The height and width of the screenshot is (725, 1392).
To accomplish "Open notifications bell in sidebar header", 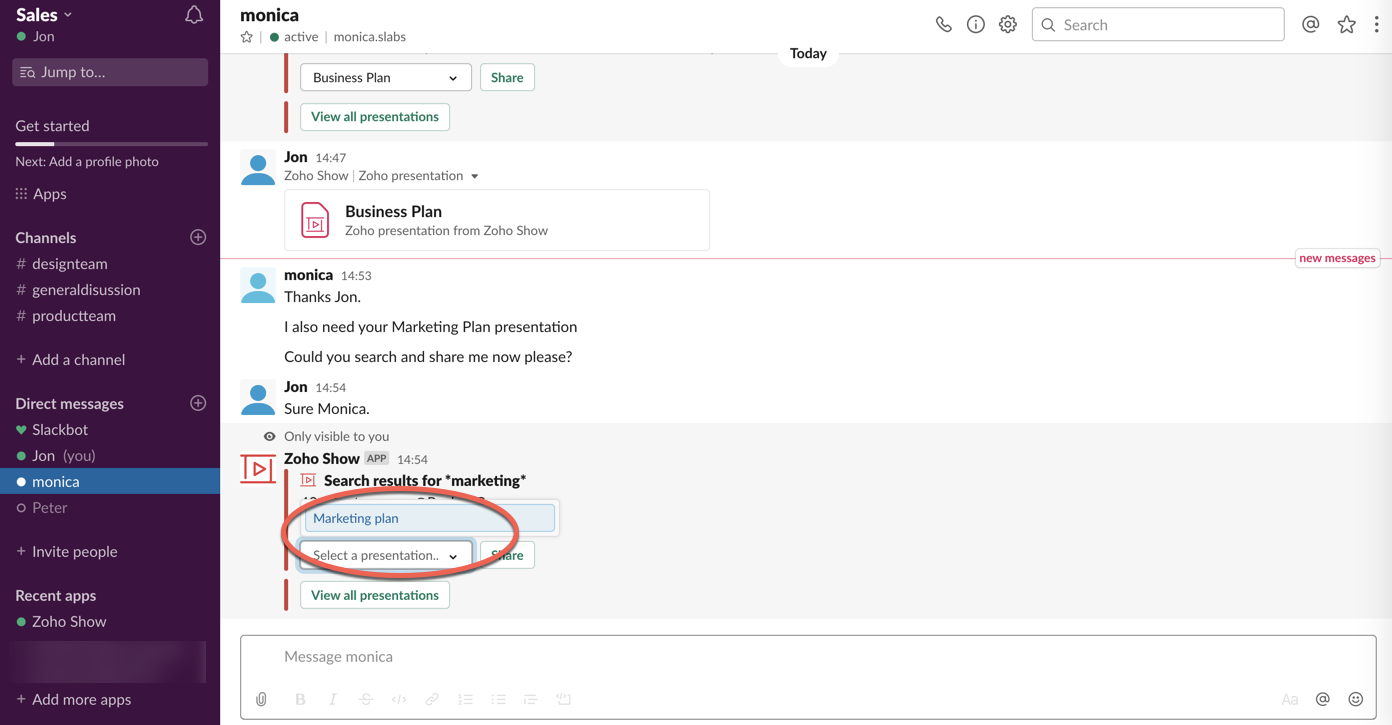I will (194, 15).
